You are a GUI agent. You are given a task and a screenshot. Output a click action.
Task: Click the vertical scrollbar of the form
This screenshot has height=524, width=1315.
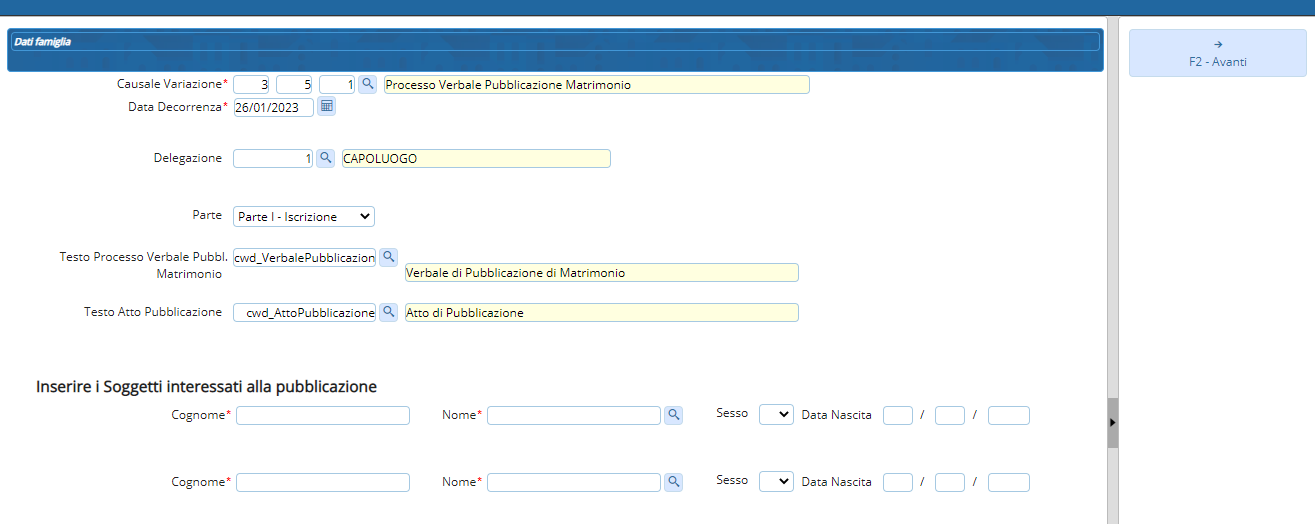pos(1113,200)
